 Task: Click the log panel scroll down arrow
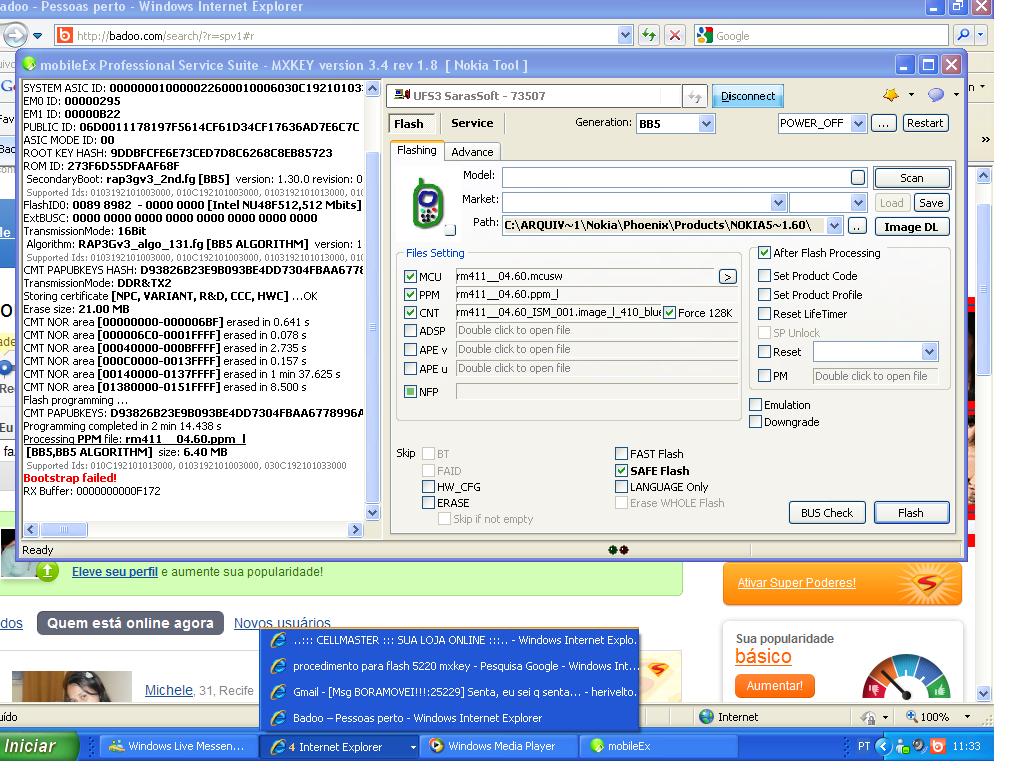coord(372,513)
